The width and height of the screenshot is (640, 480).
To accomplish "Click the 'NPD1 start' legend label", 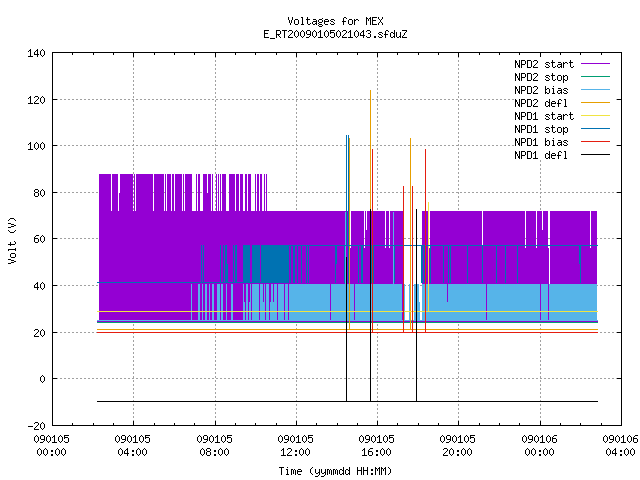I will pyautogui.click(x=544, y=116).
